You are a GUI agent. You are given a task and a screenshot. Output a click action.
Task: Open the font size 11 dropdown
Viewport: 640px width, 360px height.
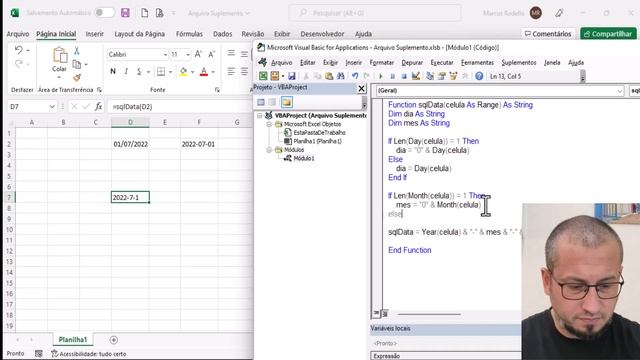tap(188, 55)
